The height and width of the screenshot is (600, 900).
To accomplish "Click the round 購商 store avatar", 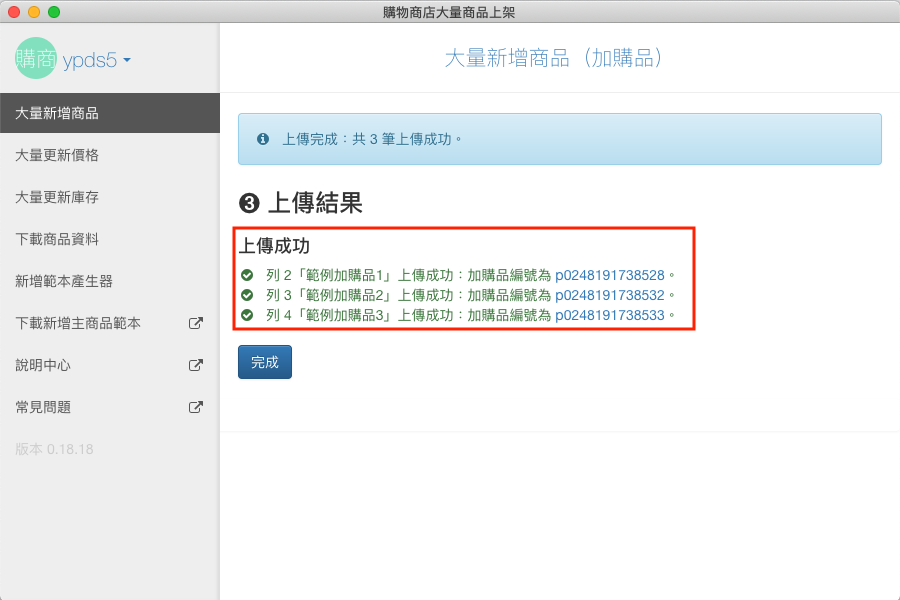I will pos(36,58).
